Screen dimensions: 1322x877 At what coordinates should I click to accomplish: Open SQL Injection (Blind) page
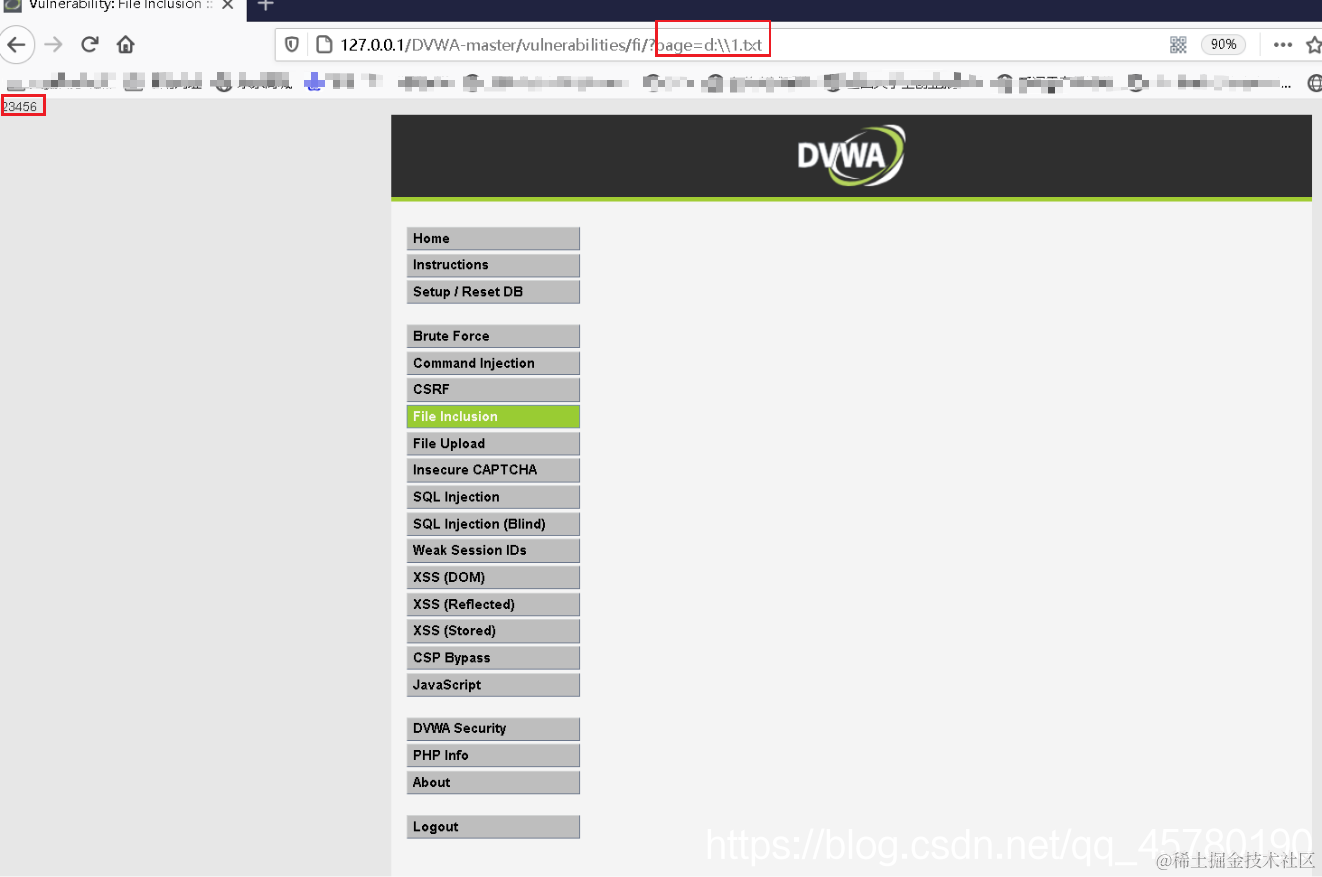pyautogui.click(x=493, y=524)
